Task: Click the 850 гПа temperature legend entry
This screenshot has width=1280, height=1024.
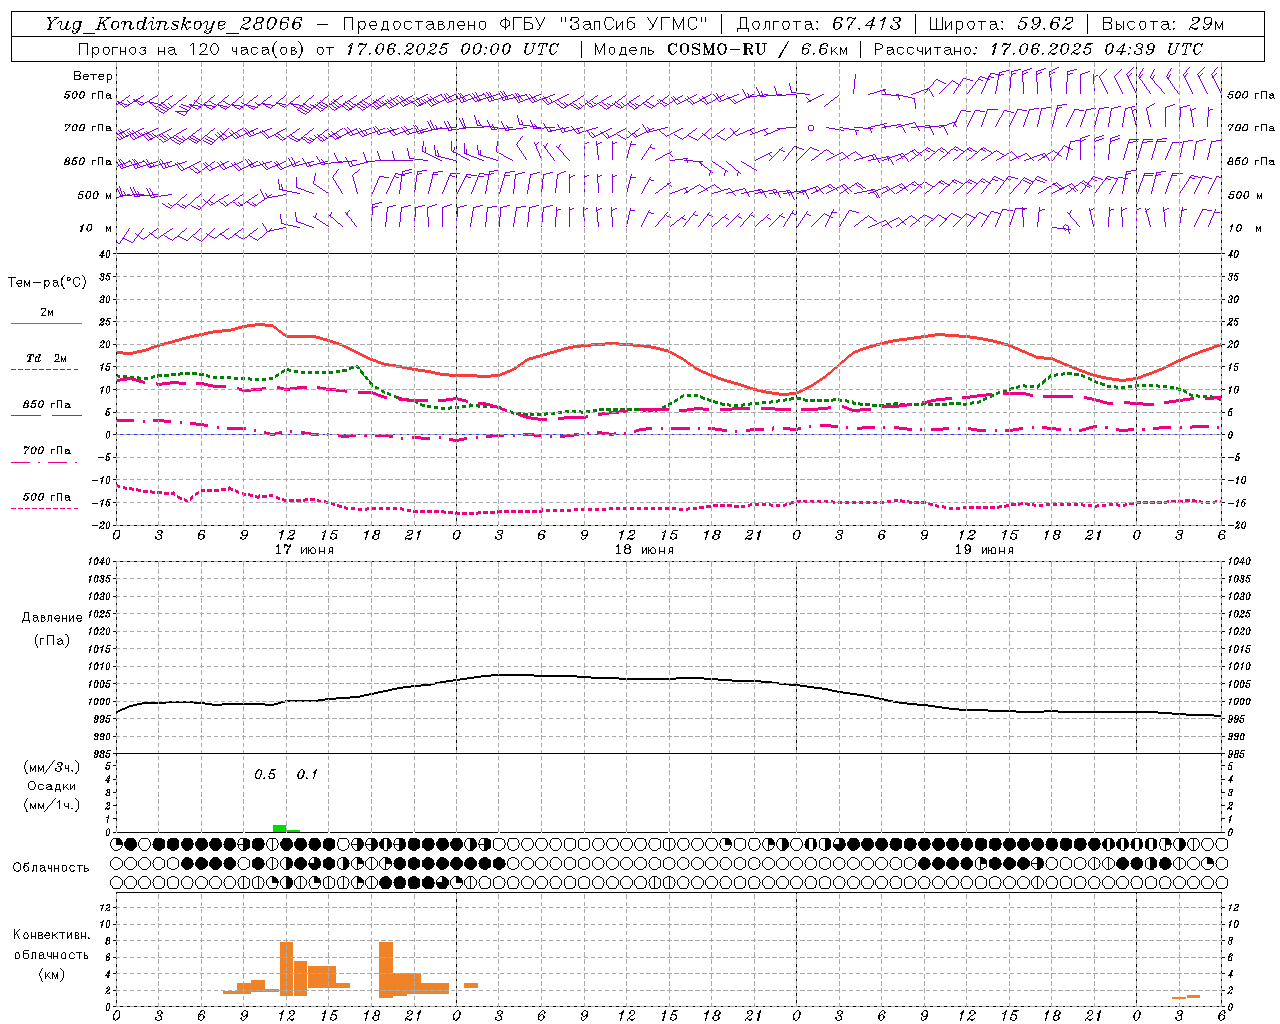Action: tap(47, 405)
